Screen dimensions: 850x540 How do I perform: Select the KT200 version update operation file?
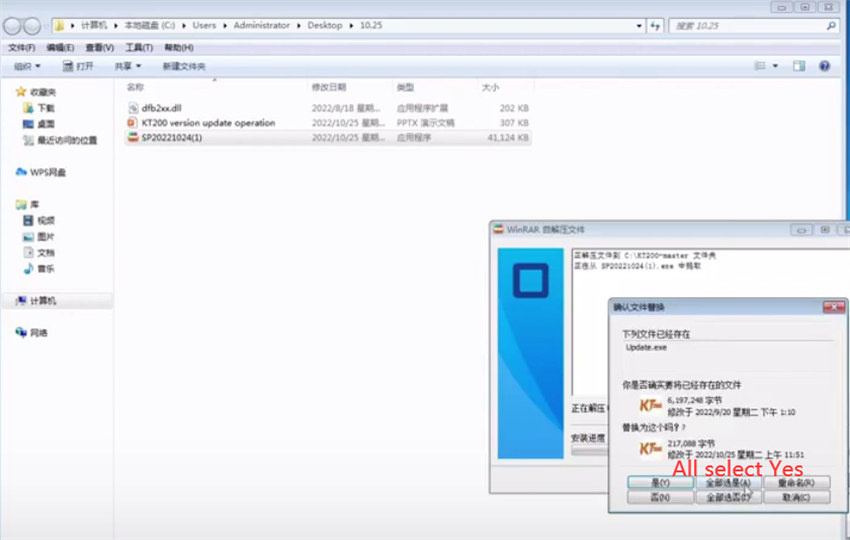click(x=208, y=122)
